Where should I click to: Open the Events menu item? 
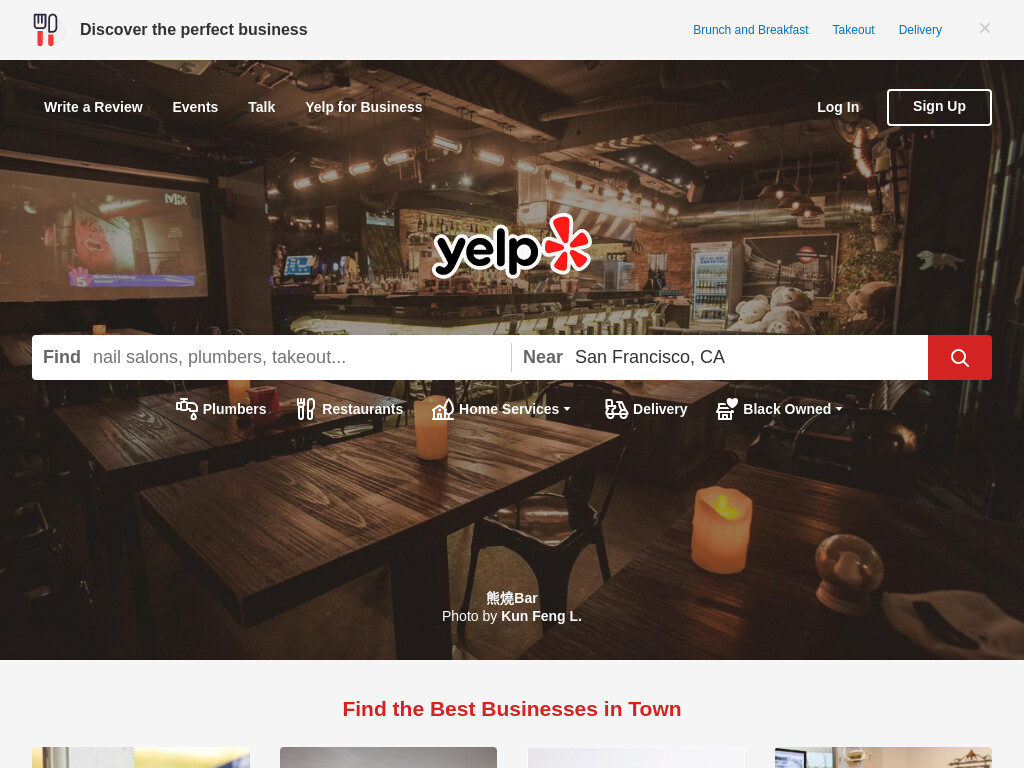click(195, 107)
